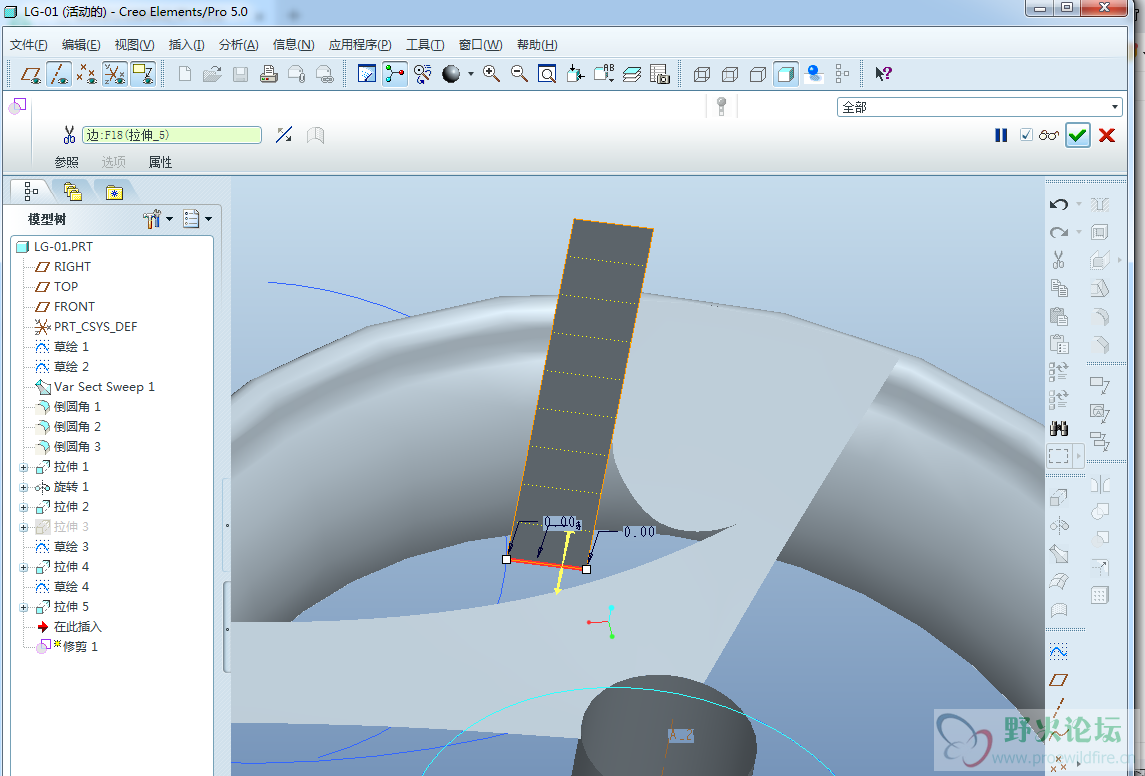Open the 全部 selection filter dropdown
1145x776 pixels.
coord(979,107)
